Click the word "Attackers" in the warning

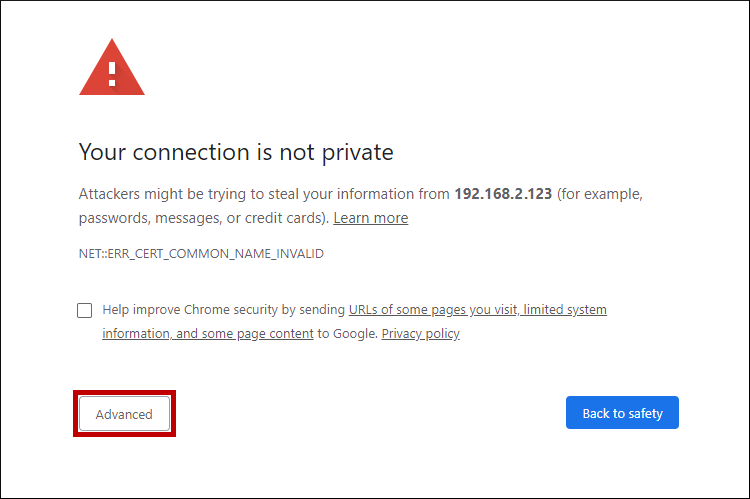[x=111, y=193]
